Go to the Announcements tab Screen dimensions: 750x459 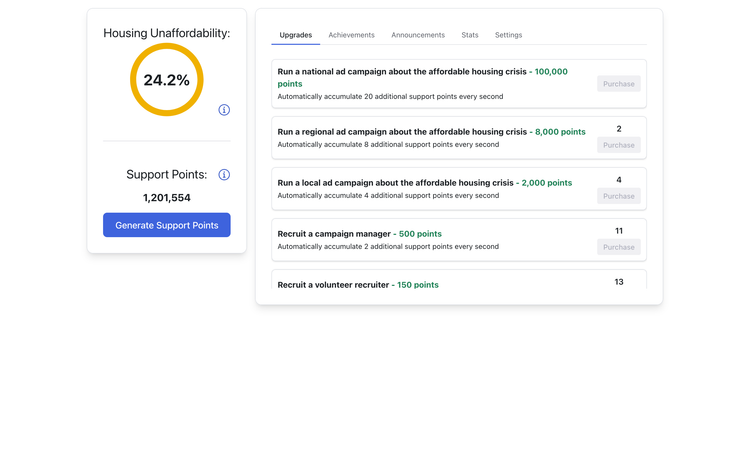pos(418,35)
